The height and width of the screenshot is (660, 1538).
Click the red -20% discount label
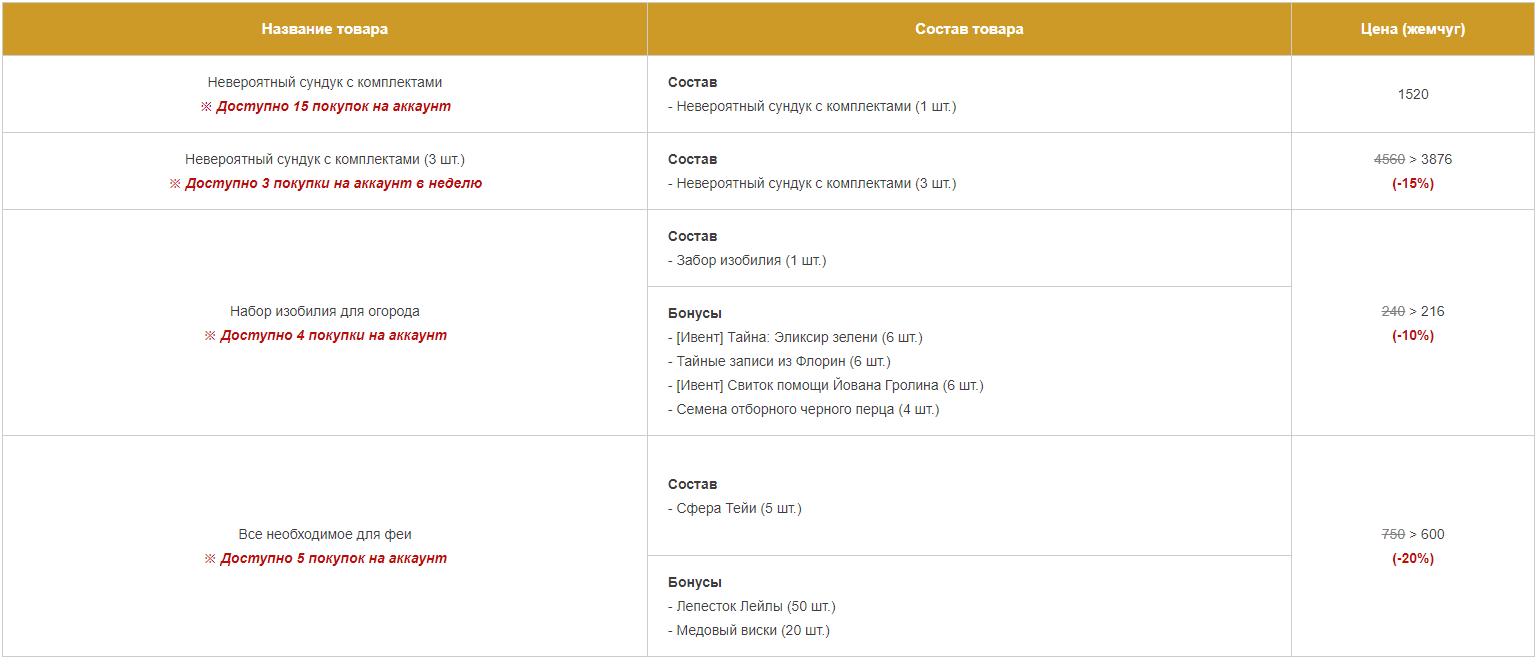[1412, 558]
